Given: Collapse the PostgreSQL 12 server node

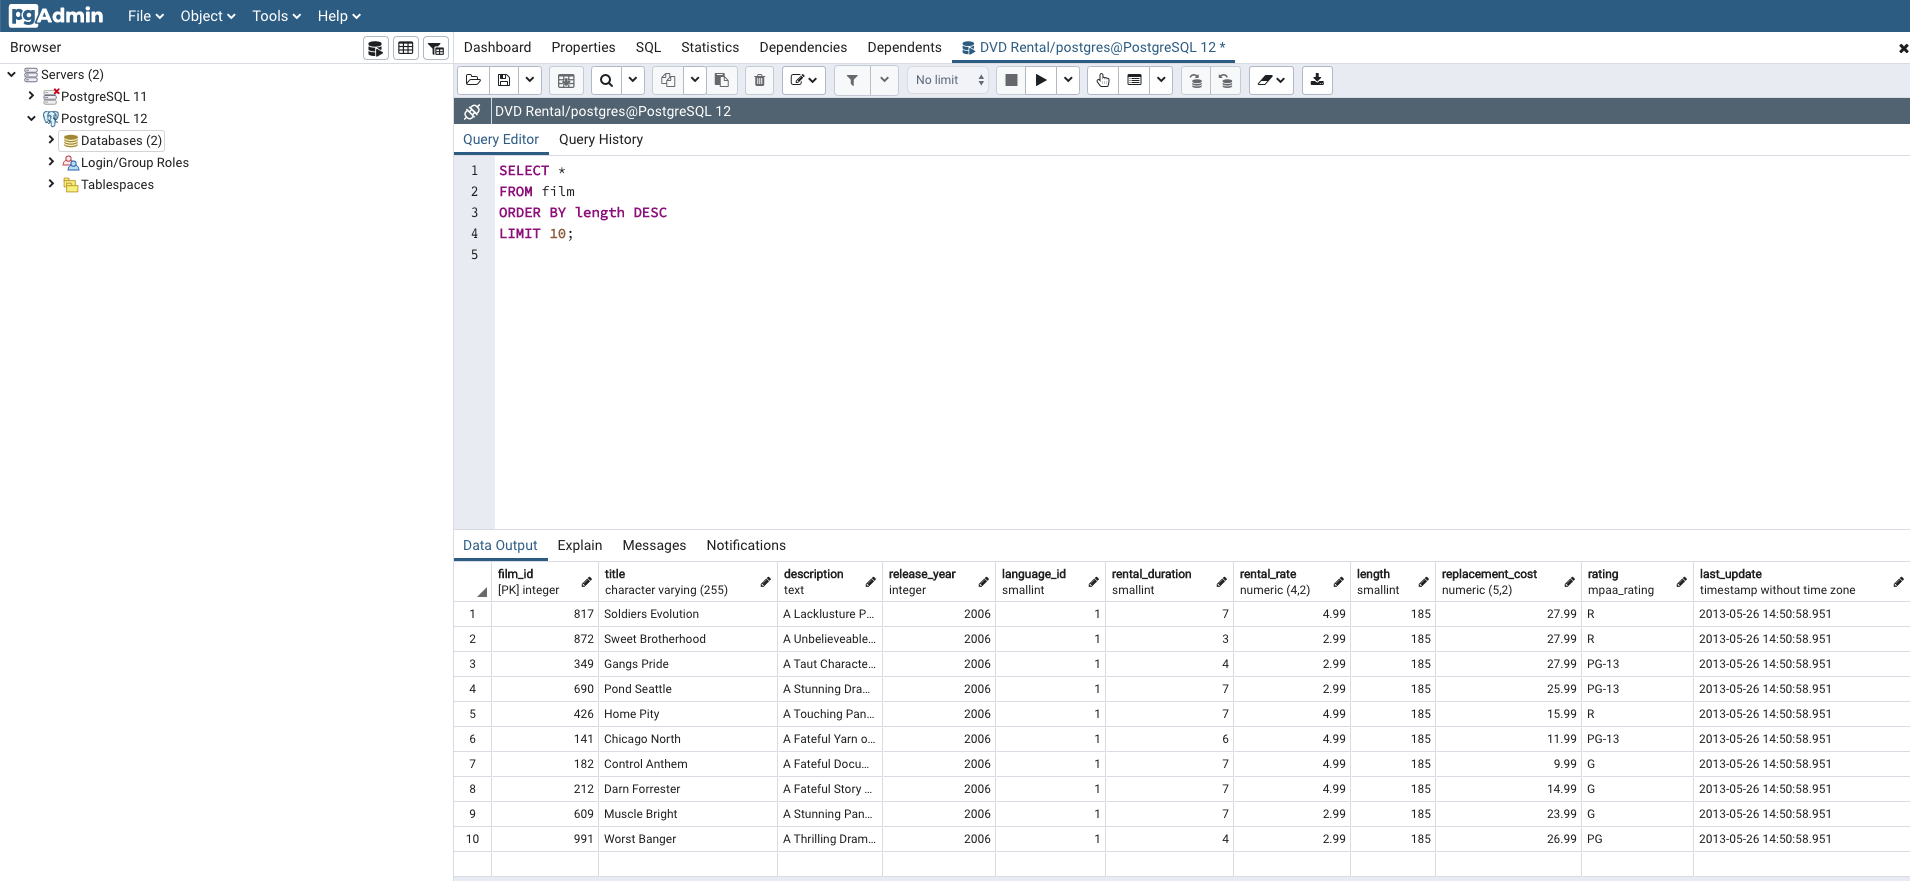Looking at the screenshot, I should [31, 118].
